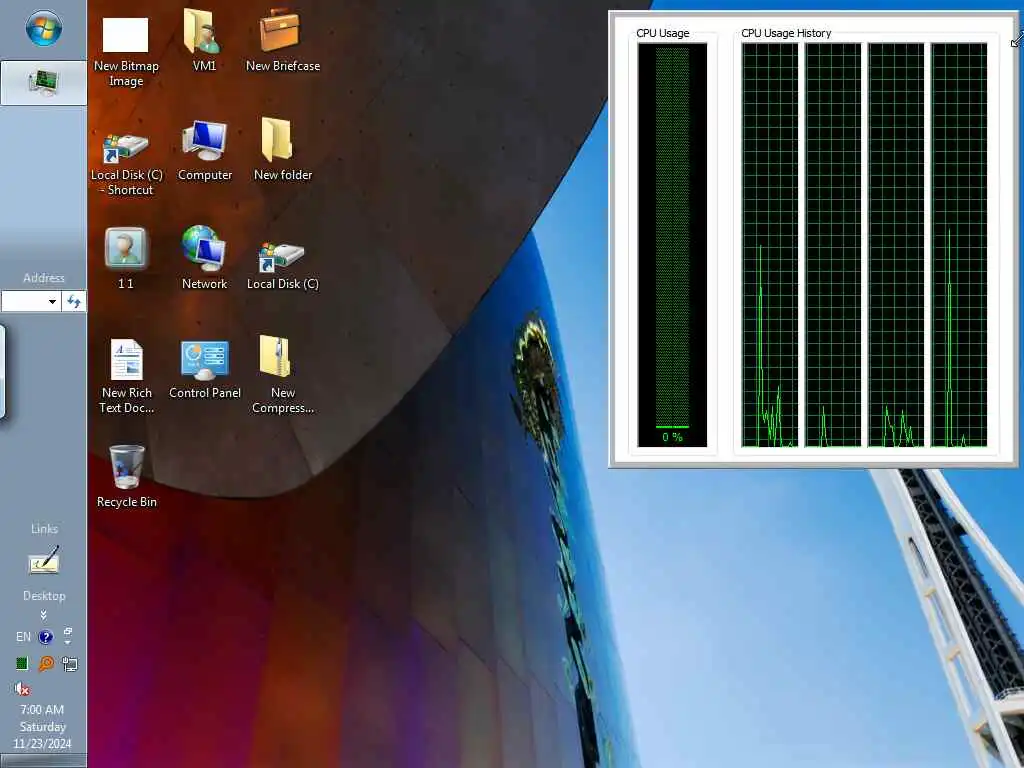Click the 0 % CPU usage value
The width and height of the screenshot is (1024, 768).
(672, 437)
